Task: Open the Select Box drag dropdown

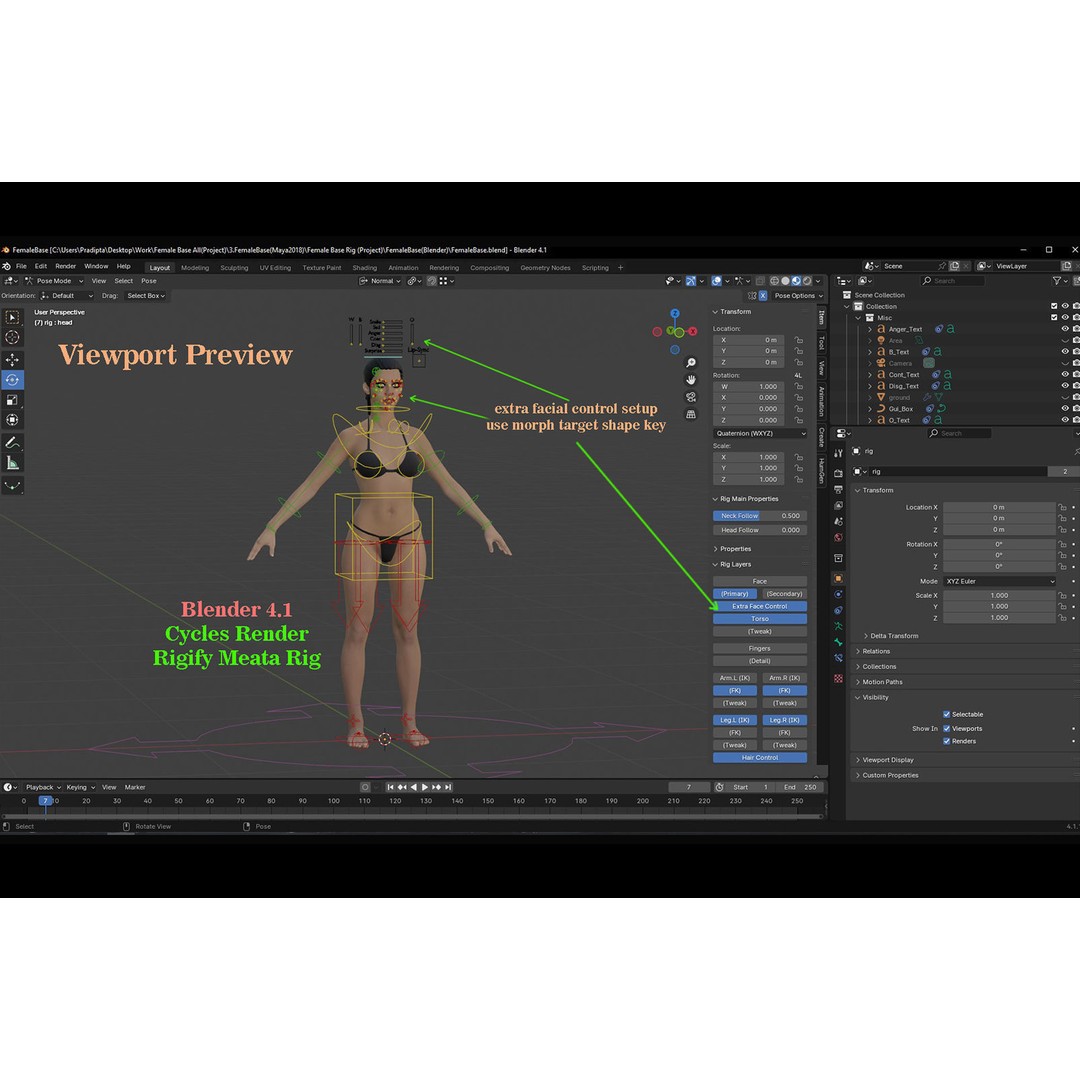Action: [145, 296]
